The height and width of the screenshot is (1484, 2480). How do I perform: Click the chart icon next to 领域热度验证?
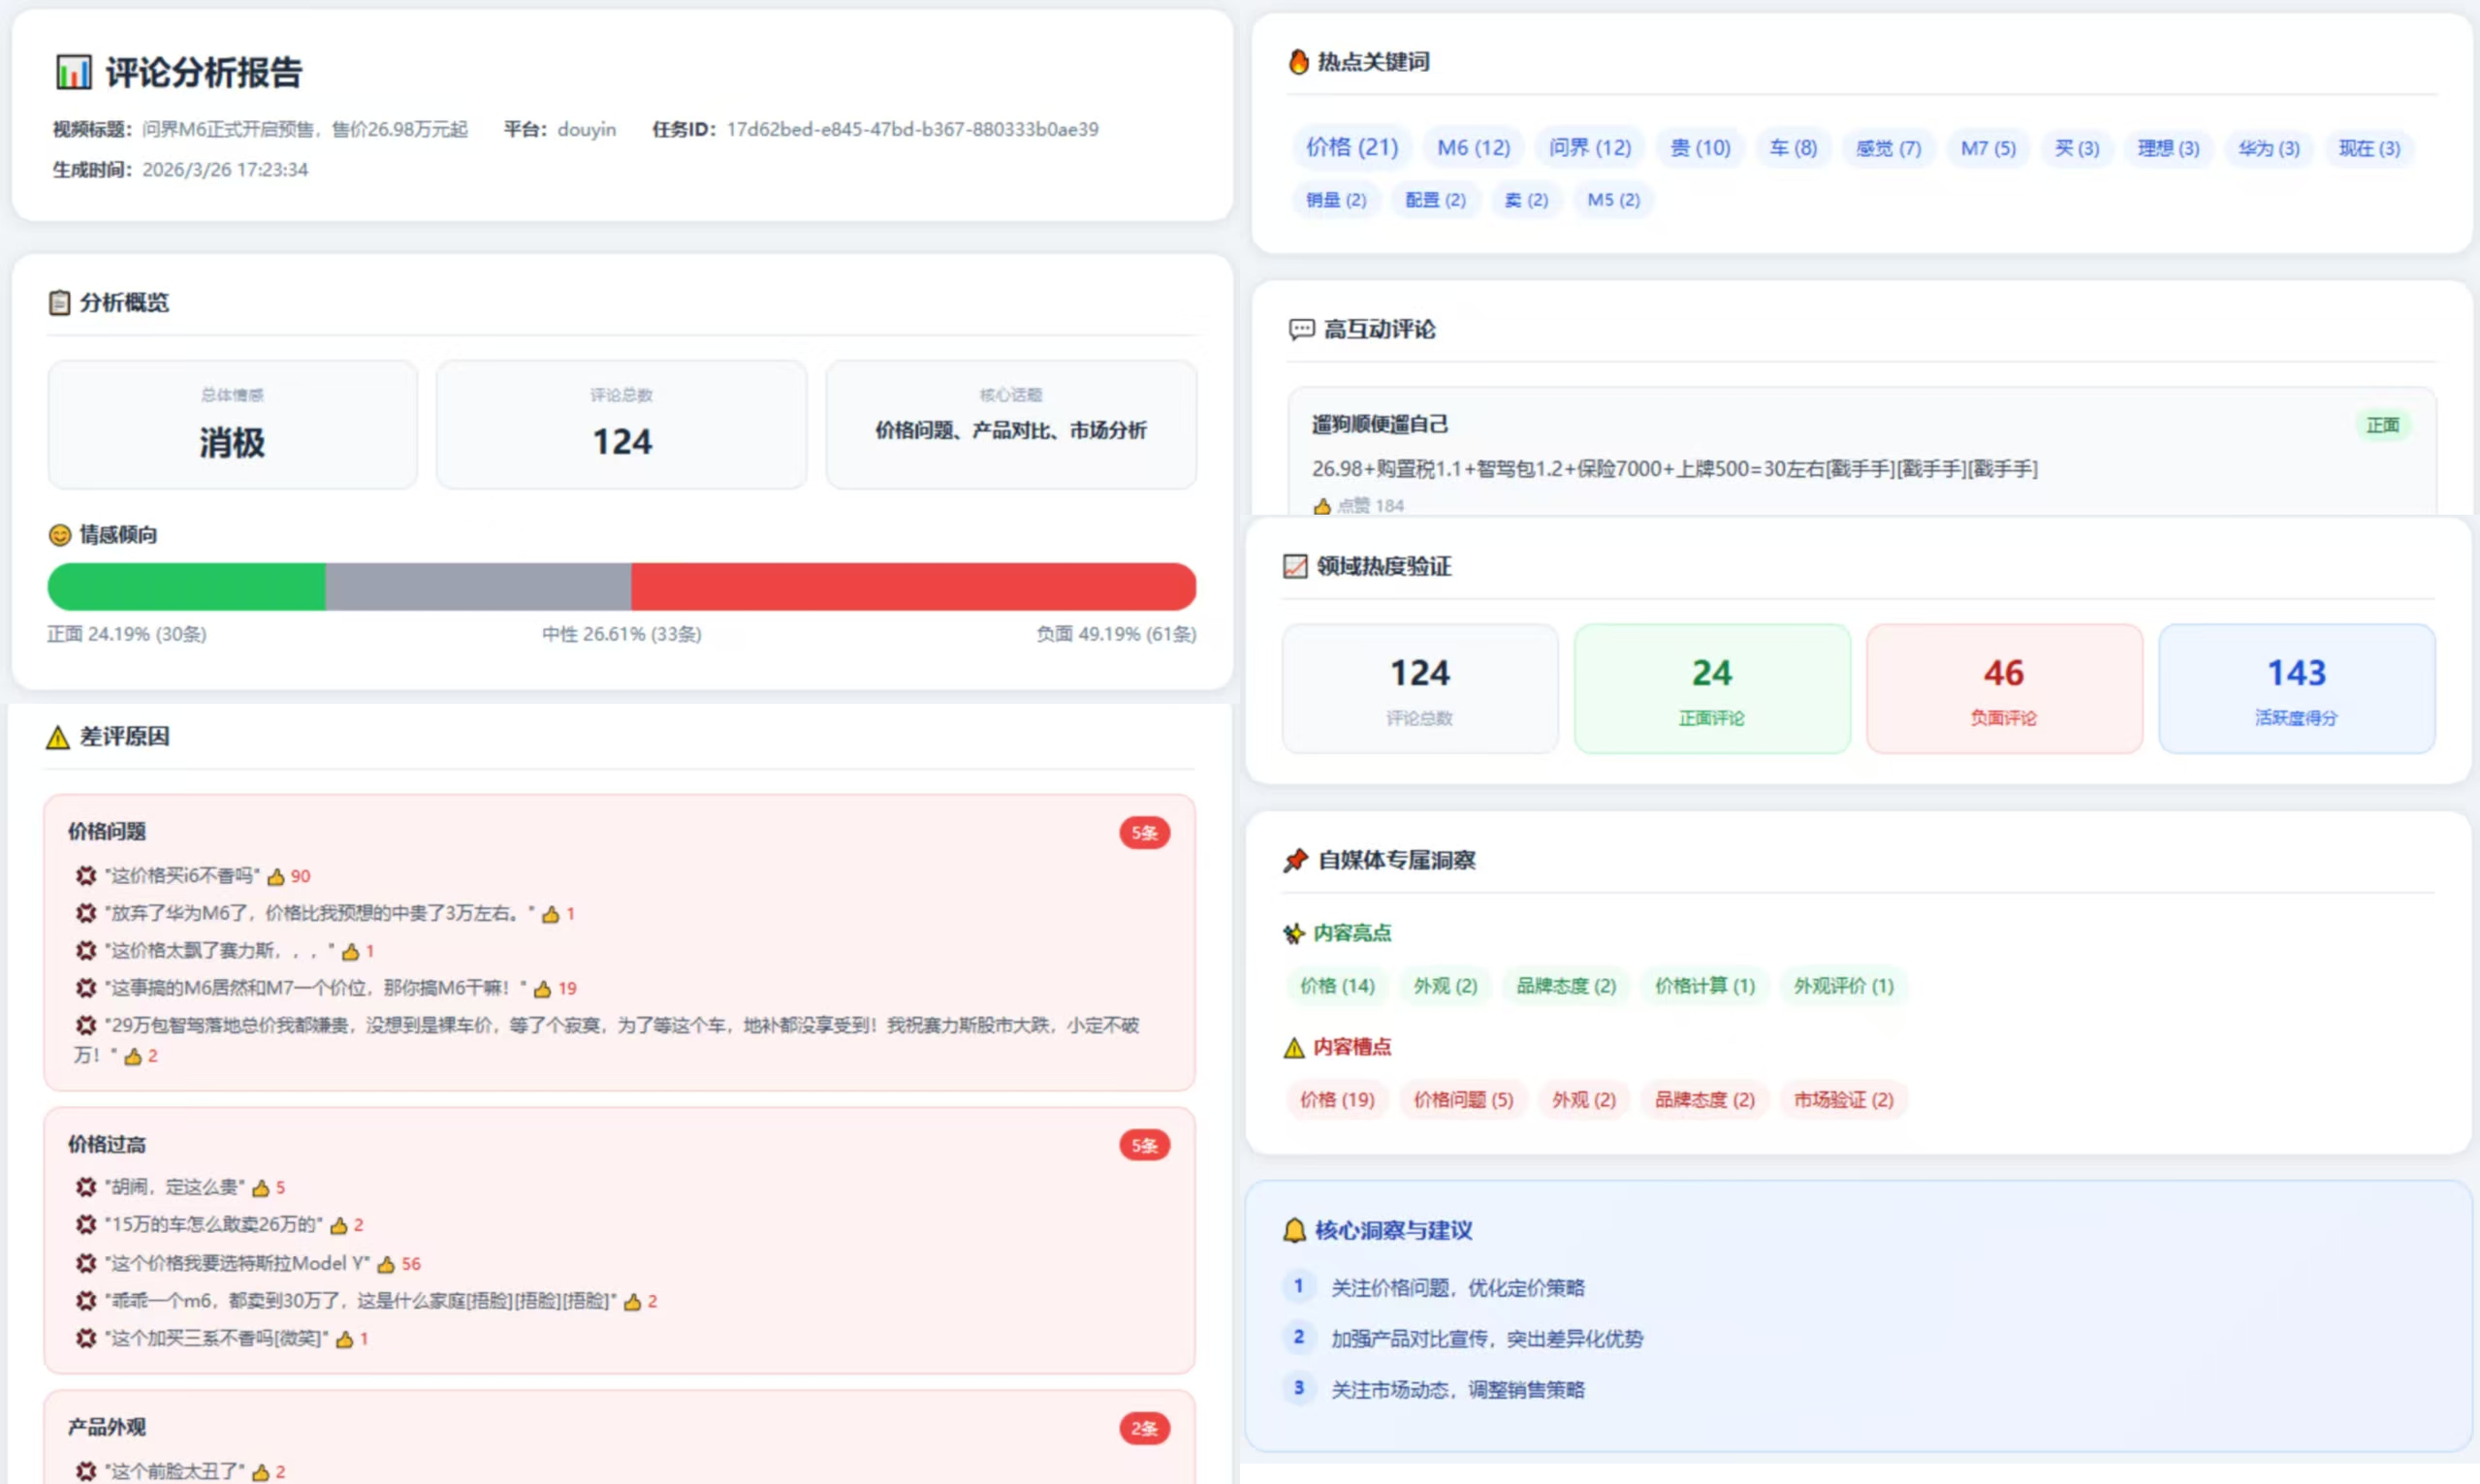point(1295,567)
